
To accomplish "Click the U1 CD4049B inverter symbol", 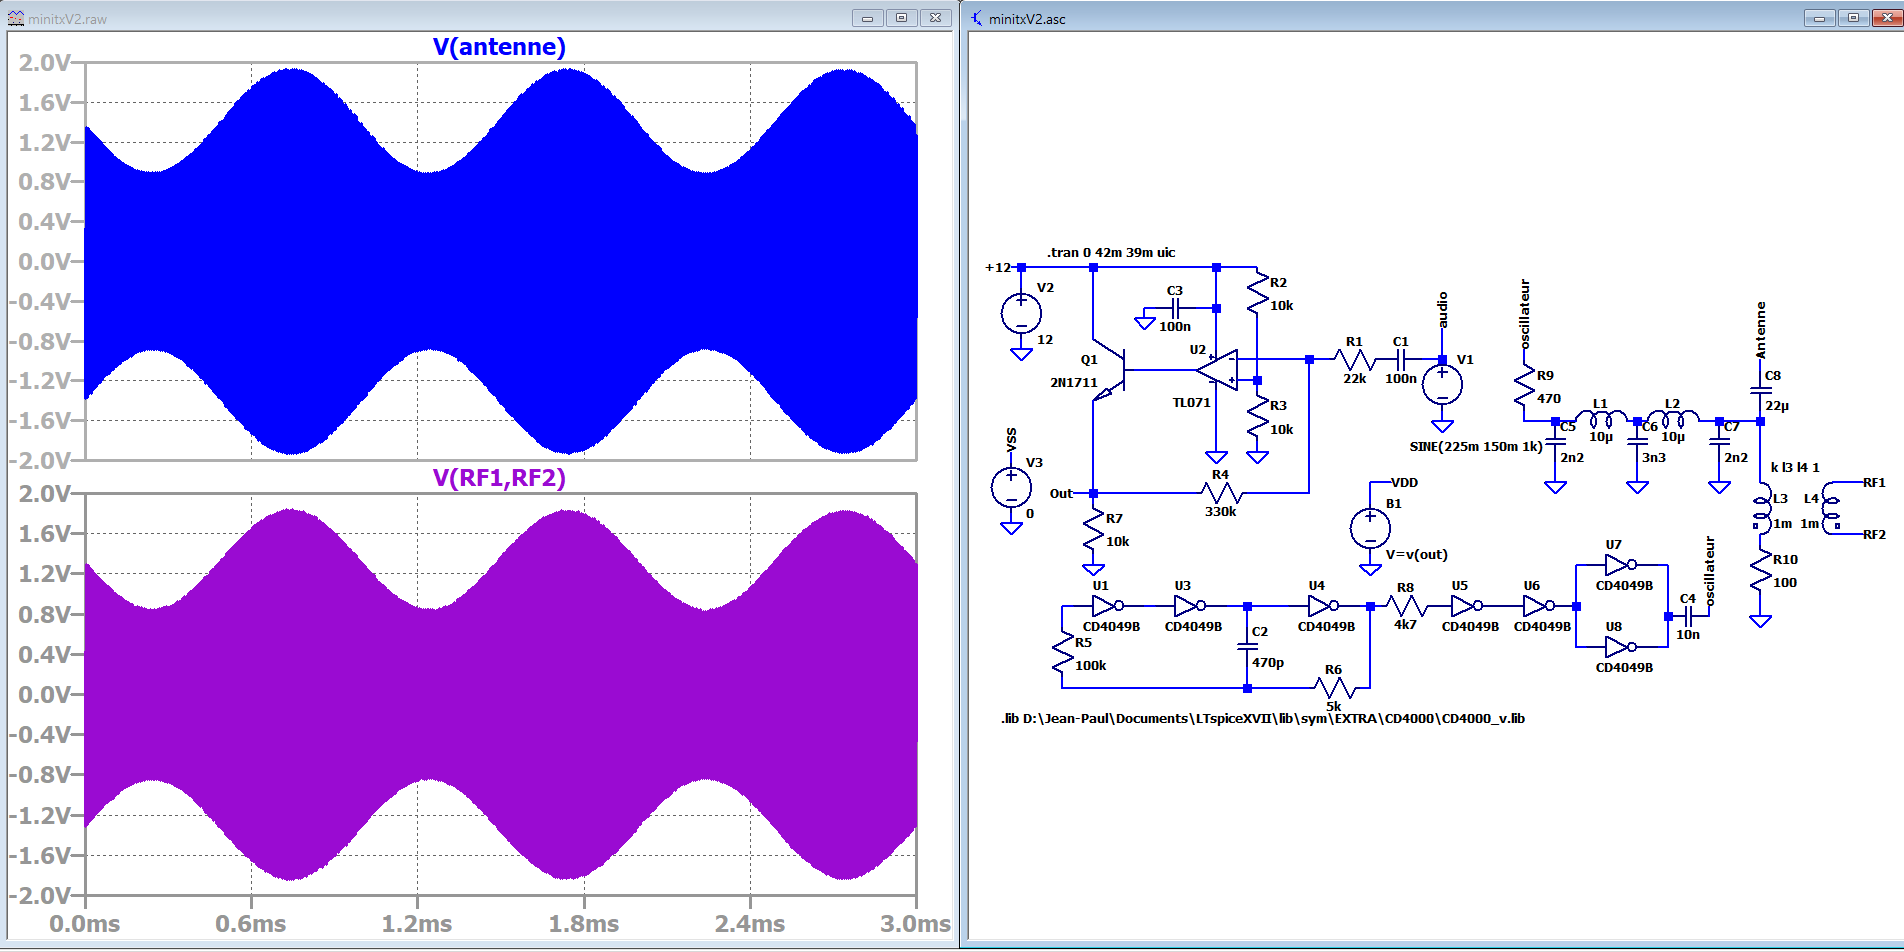I will [x=1106, y=606].
